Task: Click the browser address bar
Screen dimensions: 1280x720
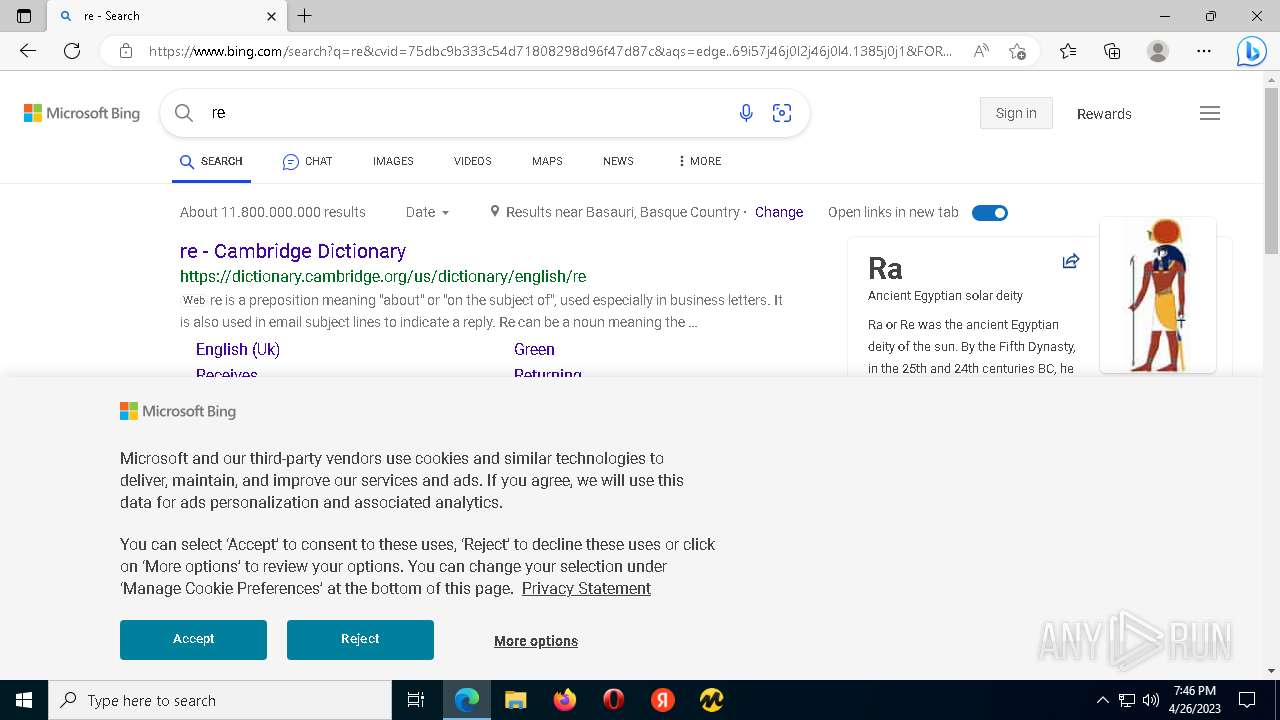Action: (550, 51)
